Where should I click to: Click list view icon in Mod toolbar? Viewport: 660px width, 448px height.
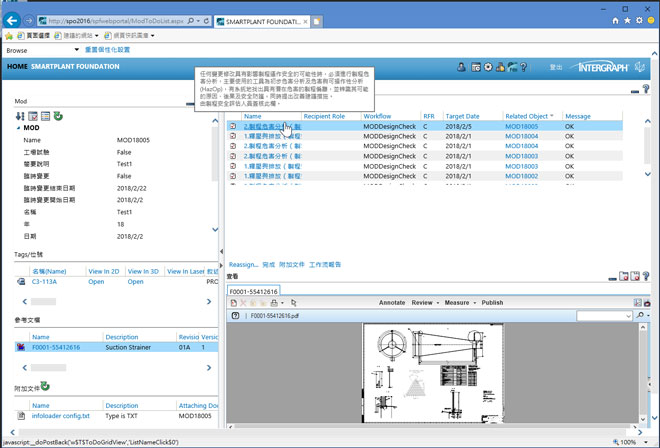(x=45, y=116)
